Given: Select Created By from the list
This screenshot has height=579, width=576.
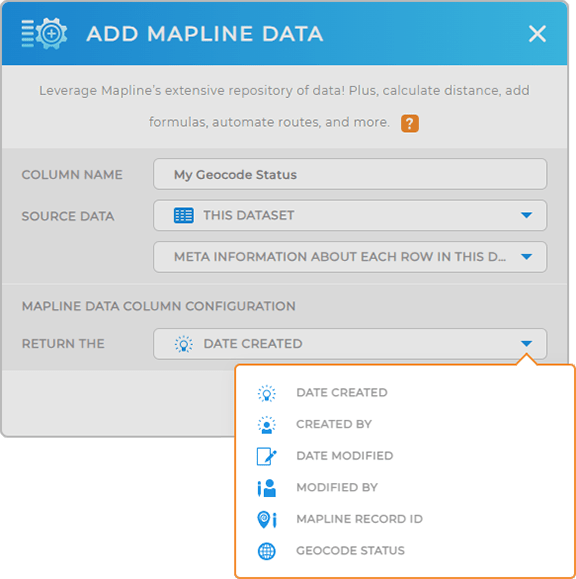Looking at the screenshot, I should pos(334,424).
